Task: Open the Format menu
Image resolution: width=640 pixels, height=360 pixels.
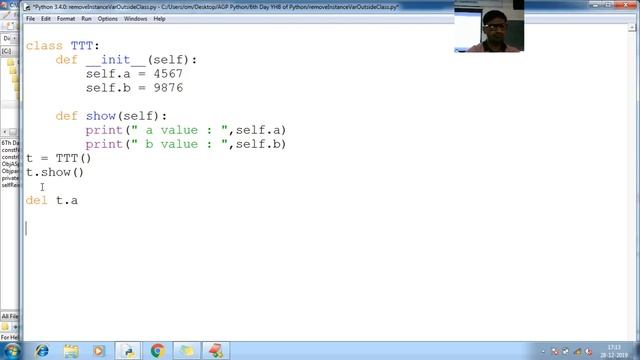Action: click(66, 19)
